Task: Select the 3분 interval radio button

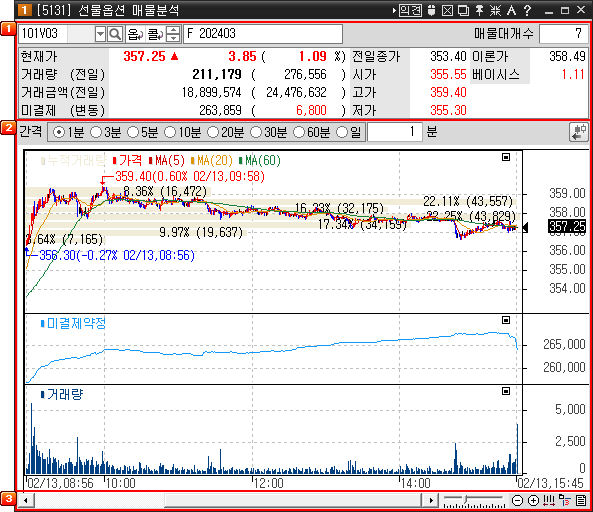Action: pos(96,132)
